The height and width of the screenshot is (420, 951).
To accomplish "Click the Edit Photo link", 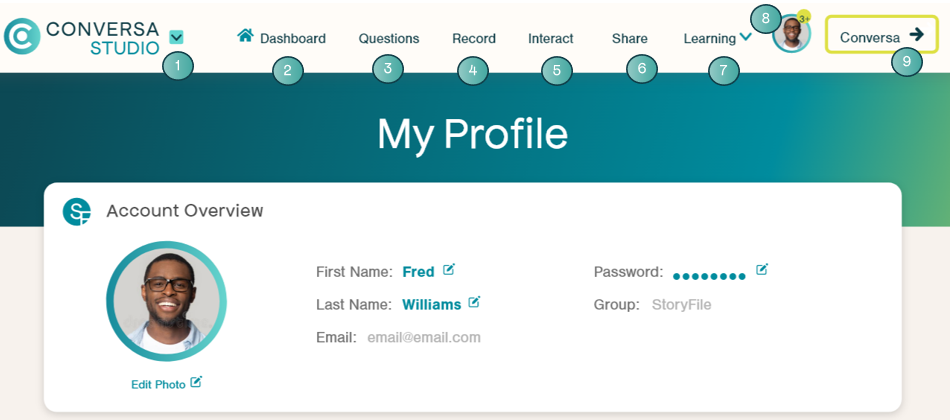I will coord(158,385).
